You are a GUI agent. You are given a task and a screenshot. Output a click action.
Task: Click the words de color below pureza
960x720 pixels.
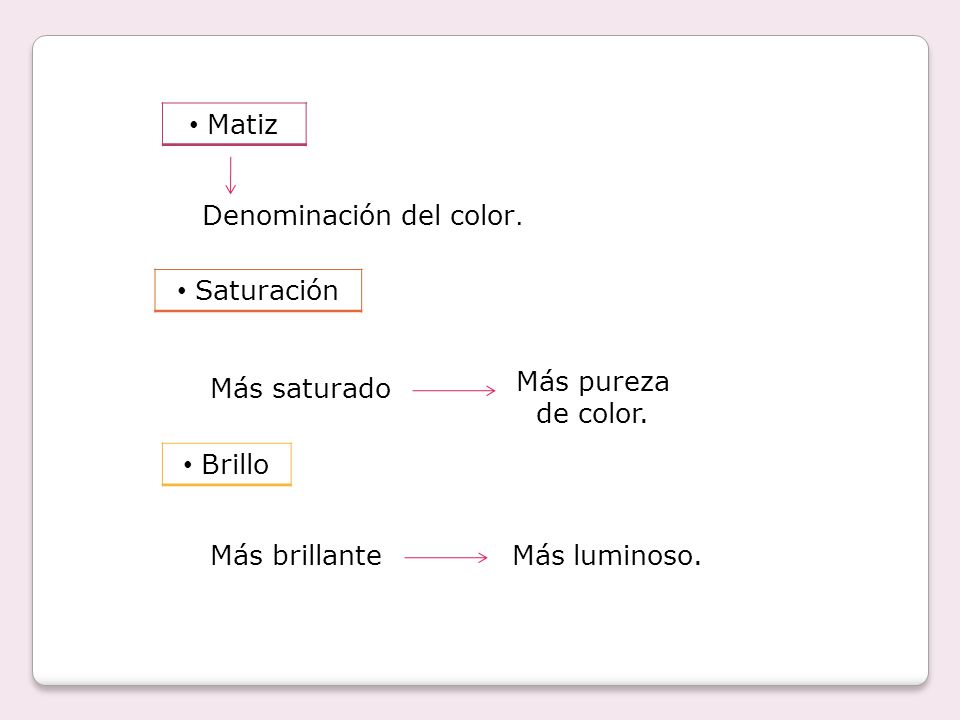tap(591, 413)
